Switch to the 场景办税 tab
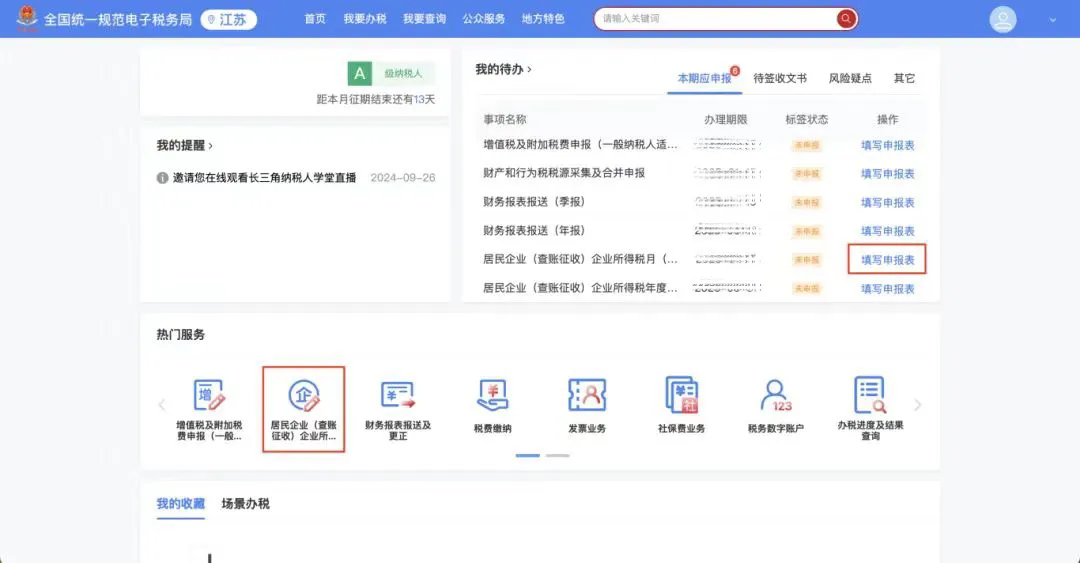This screenshot has width=1080, height=563. [x=245, y=504]
